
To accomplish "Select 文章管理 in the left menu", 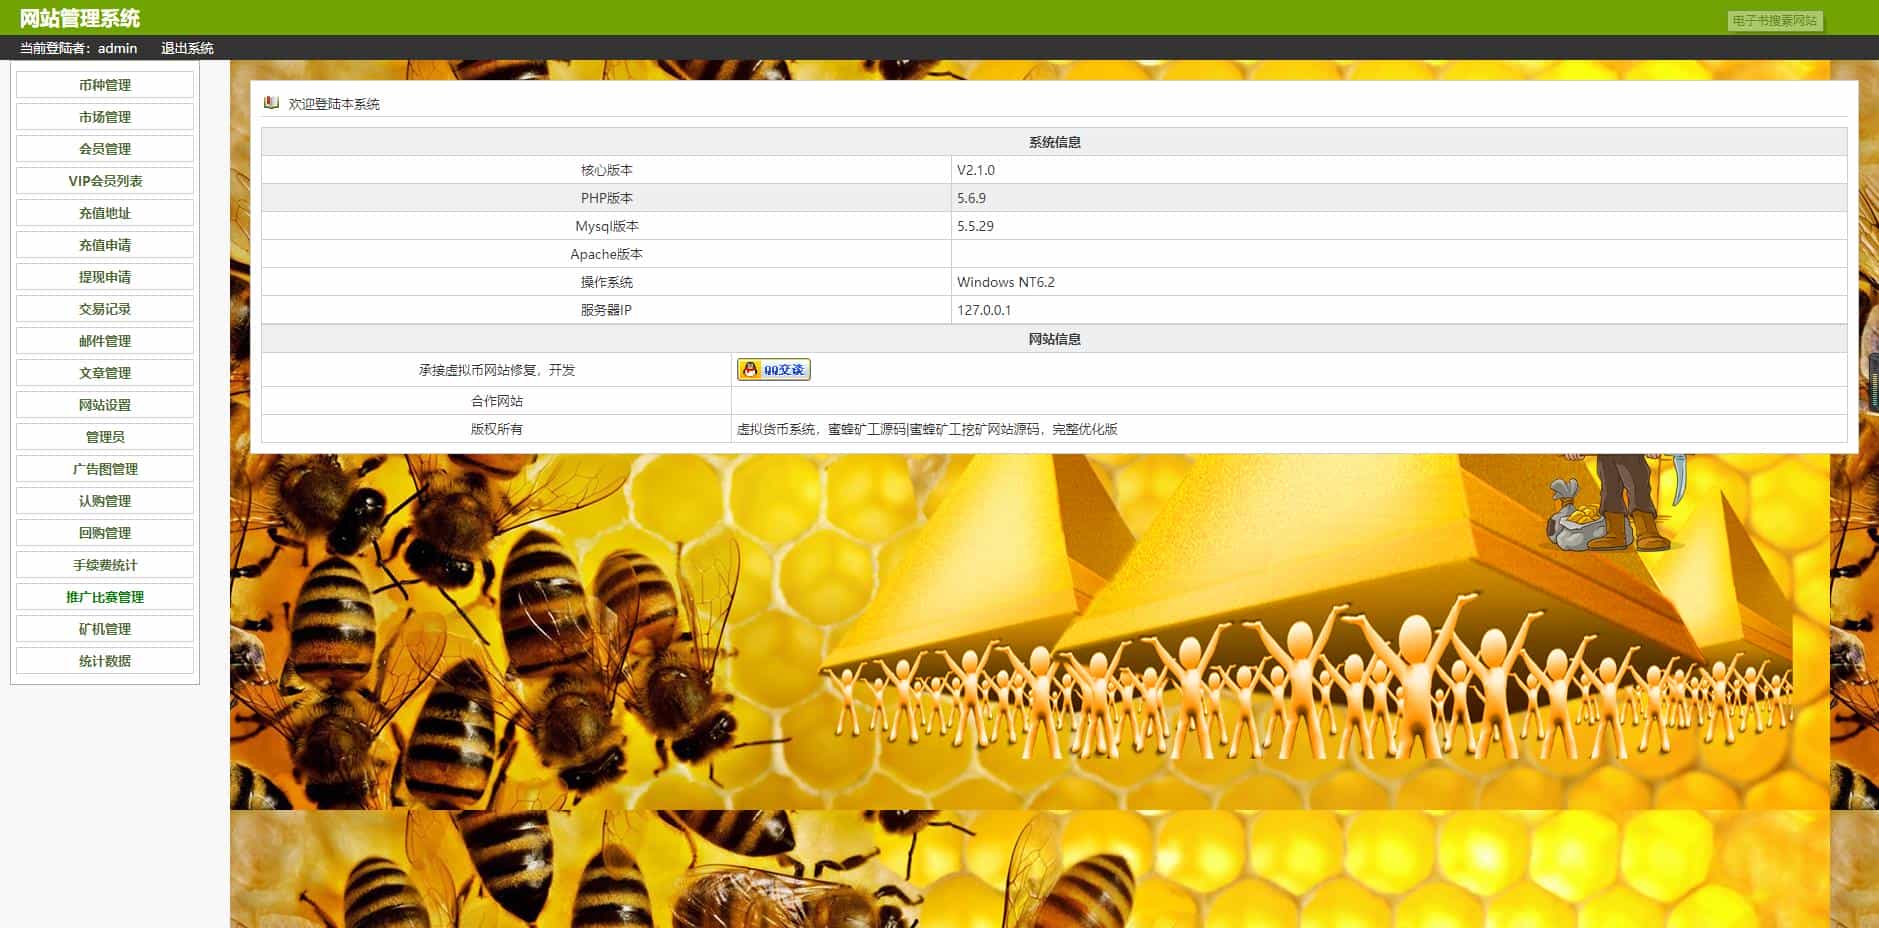I will (x=105, y=373).
